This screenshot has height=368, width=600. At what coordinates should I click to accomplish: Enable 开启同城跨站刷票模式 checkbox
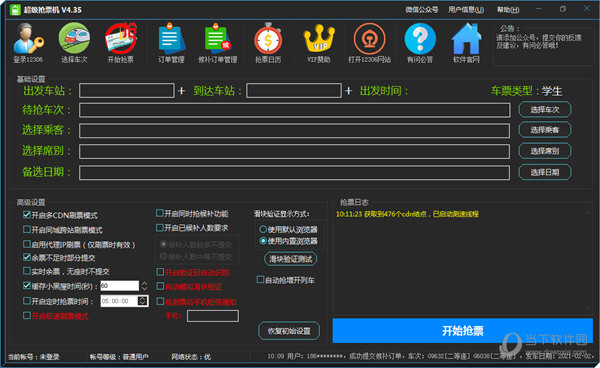[x=27, y=229]
